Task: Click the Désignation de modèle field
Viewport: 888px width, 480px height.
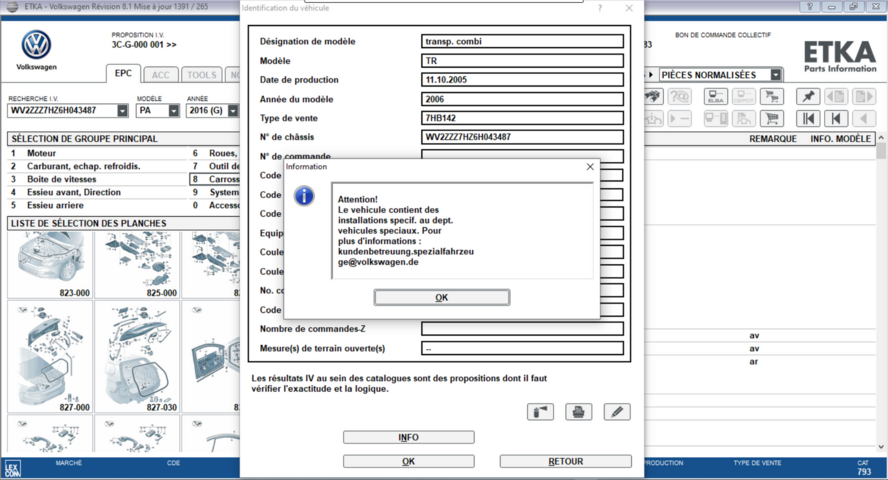Action: point(522,41)
